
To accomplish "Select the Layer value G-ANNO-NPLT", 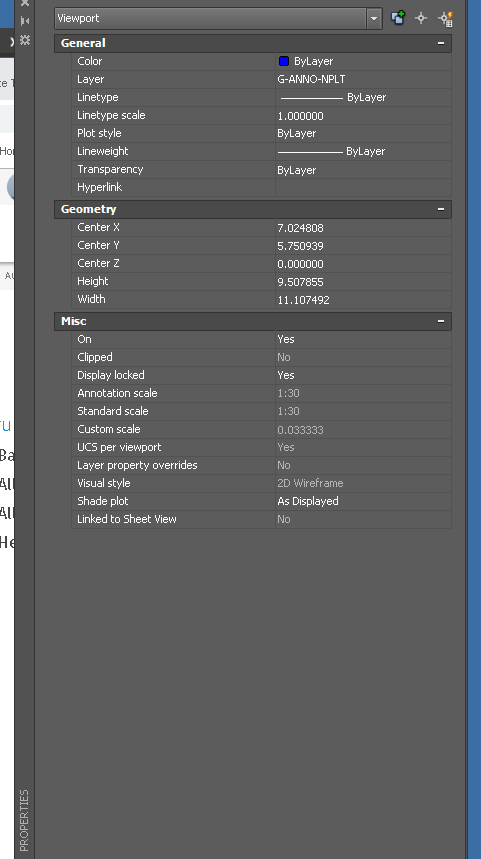I will (311, 79).
